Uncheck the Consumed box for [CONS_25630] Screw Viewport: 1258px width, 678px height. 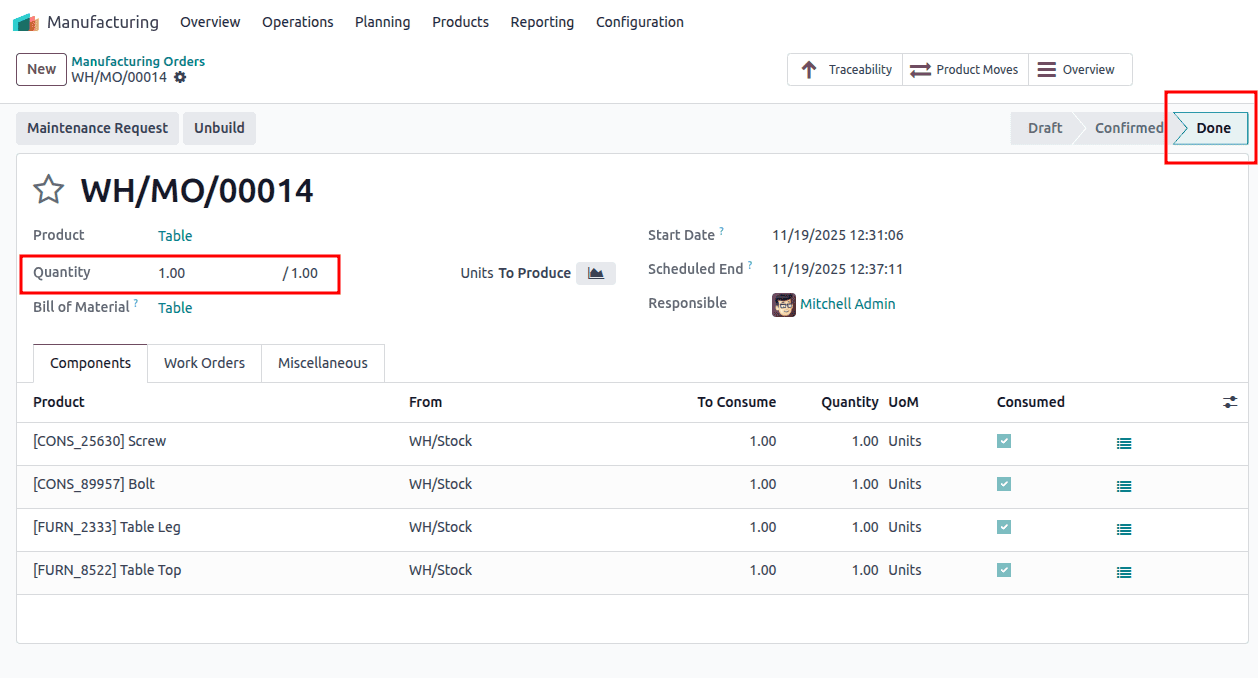[1003, 440]
